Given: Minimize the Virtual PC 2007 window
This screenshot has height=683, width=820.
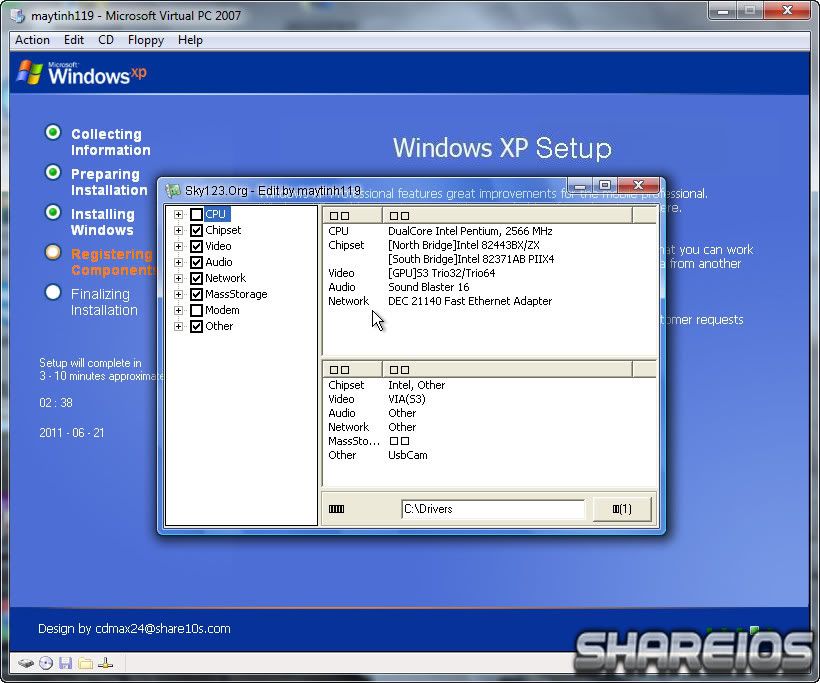Looking at the screenshot, I should [723, 11].
